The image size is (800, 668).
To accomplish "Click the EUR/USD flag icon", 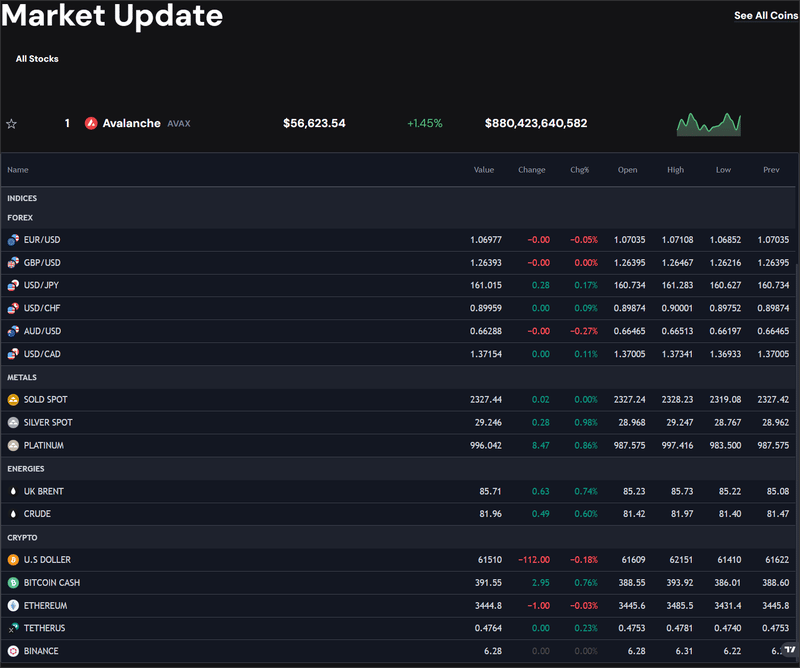I will click(x=13, y=240).
